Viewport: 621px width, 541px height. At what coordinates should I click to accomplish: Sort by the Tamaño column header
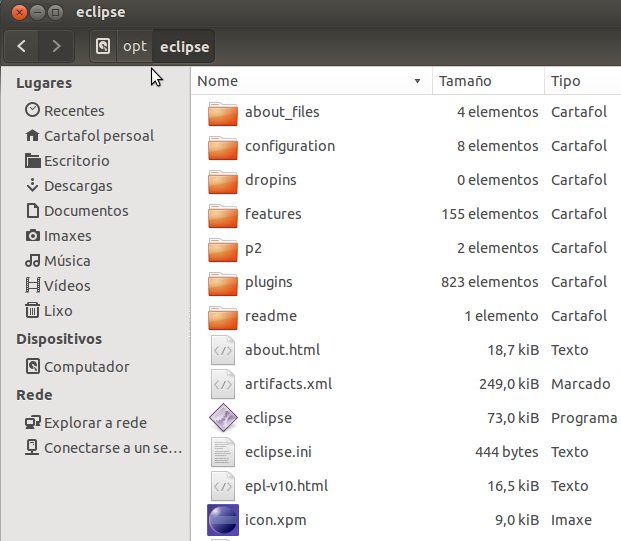click(488, 81)
